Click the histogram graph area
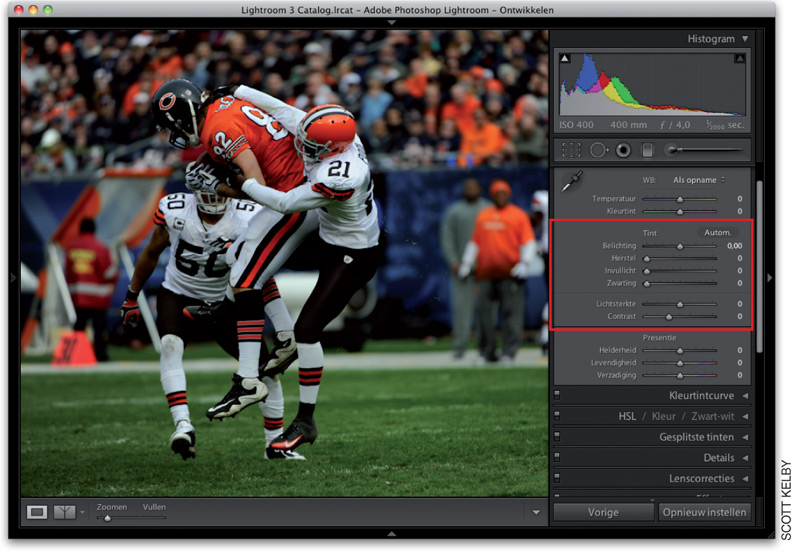 (652, 84)
